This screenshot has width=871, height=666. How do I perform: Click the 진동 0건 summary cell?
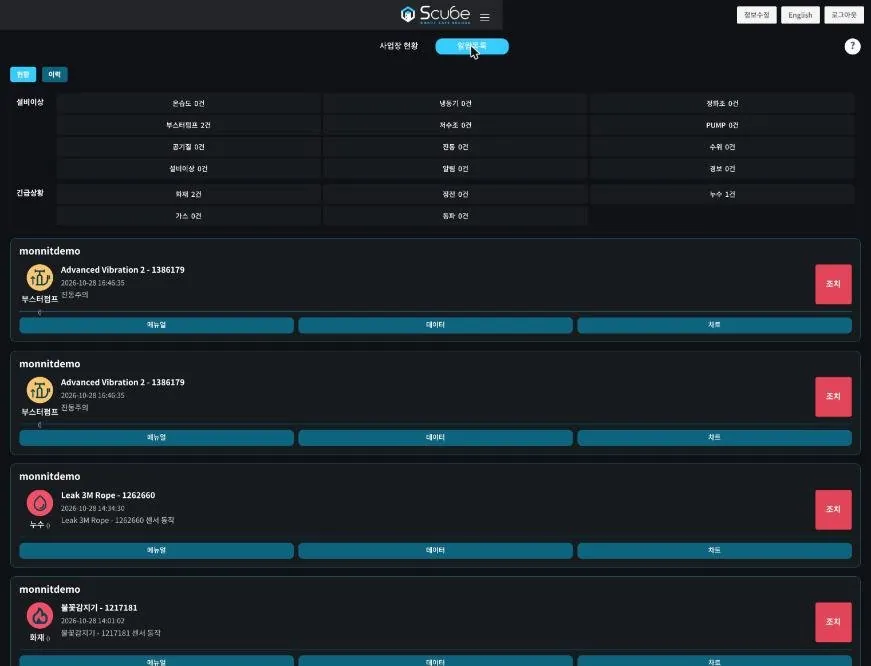click(x=455, y=147)
